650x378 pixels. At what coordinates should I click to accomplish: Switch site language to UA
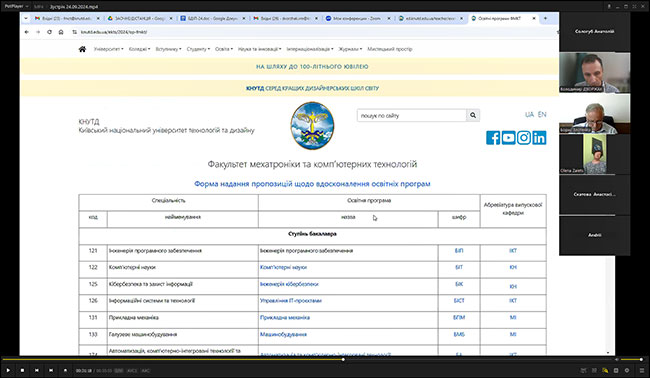(x=529, y=114)
